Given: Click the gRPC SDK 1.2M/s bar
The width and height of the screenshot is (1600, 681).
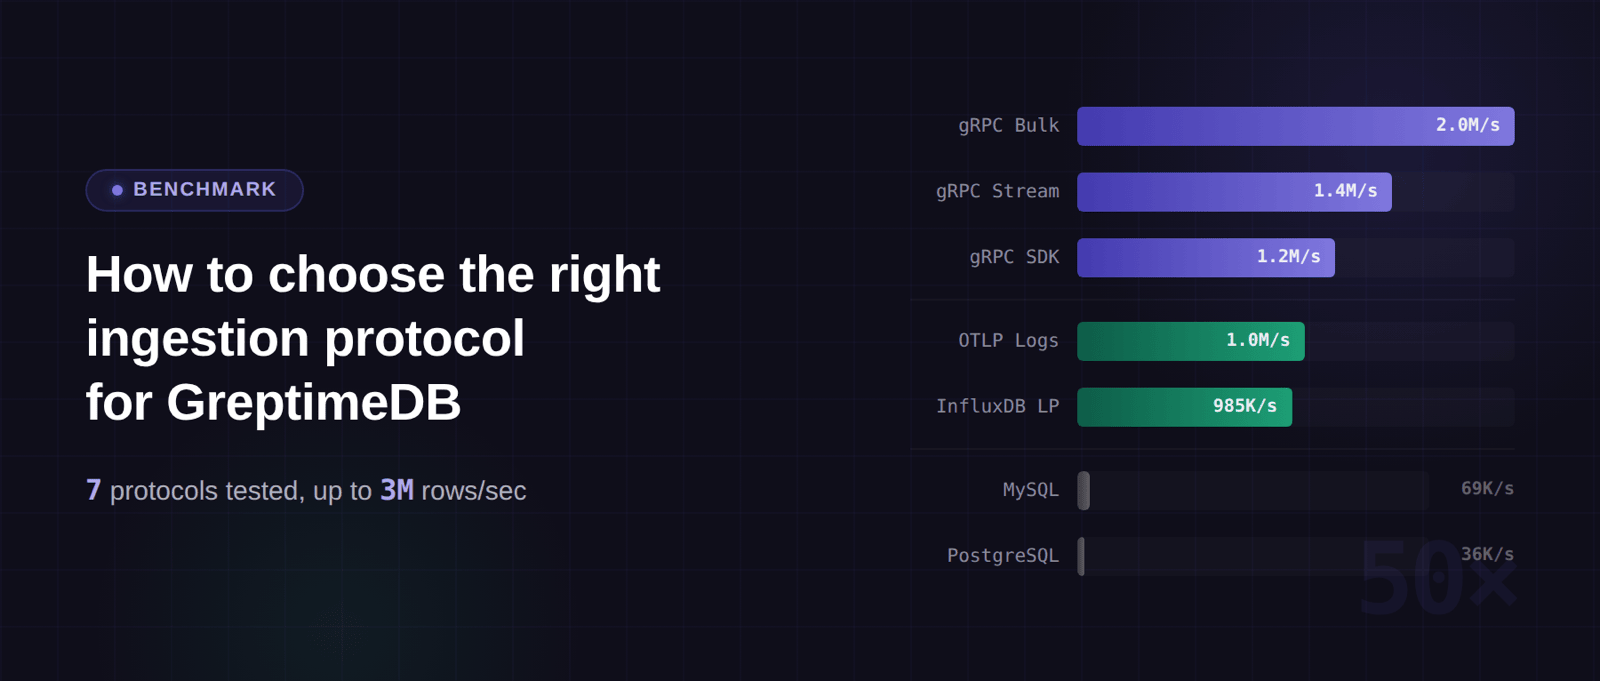Looking at the screenshot, I should tap(1205, 257).
